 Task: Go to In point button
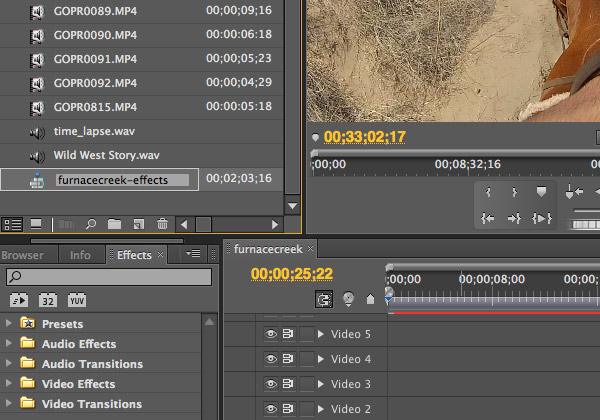pyautogui.click(x=488, y=218)
